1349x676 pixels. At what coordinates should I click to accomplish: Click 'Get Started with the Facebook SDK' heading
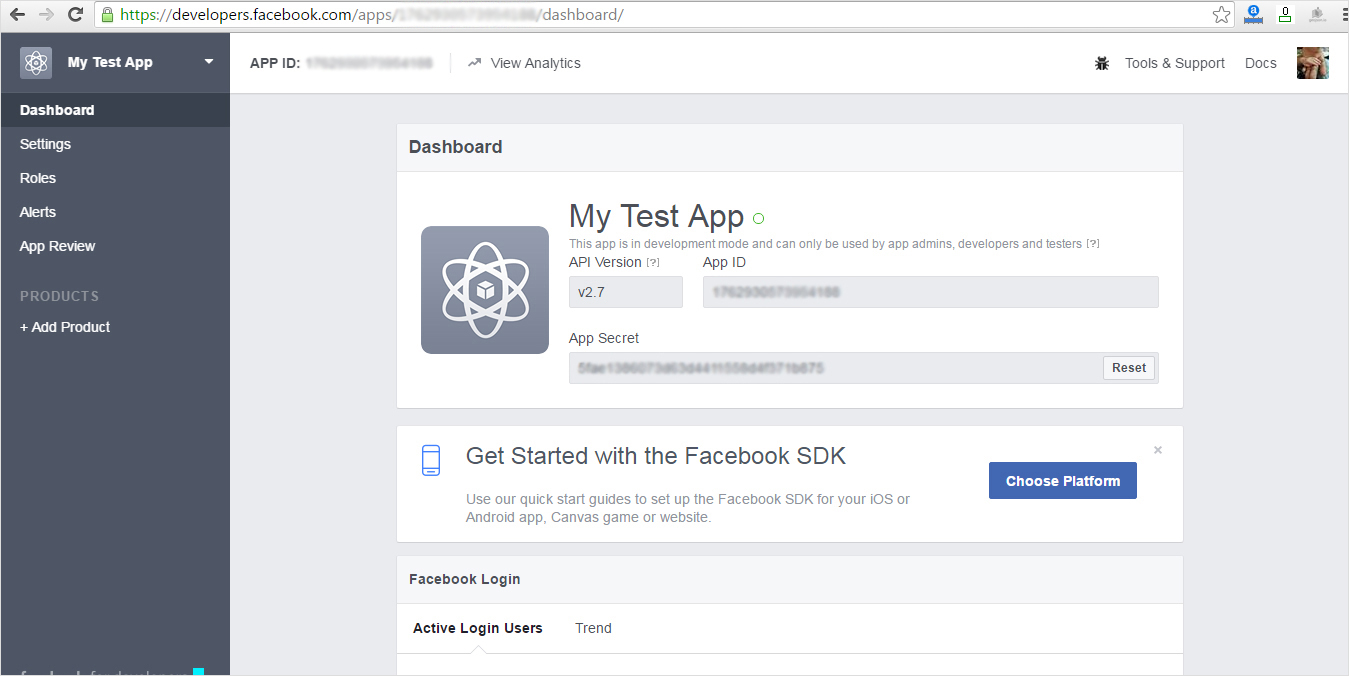click(656, 456)
